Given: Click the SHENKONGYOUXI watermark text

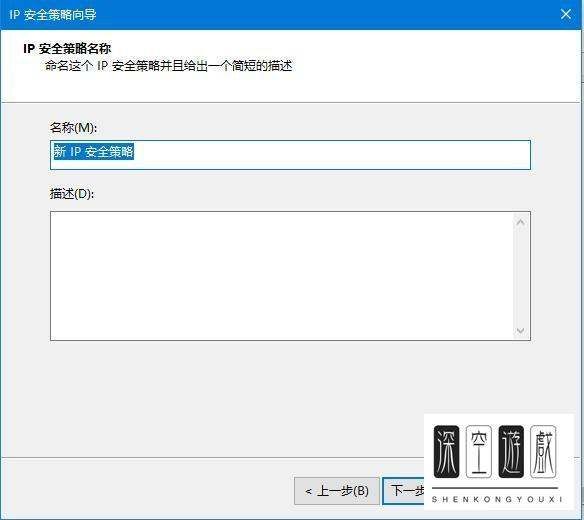Looking at the screenshot, I should pos(496,499).
